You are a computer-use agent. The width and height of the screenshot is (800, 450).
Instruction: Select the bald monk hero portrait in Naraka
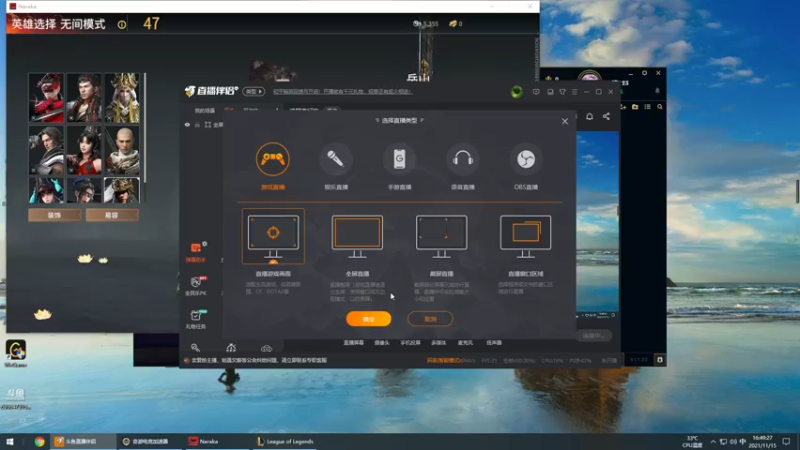pyautogui.click(x=122, y=151)
